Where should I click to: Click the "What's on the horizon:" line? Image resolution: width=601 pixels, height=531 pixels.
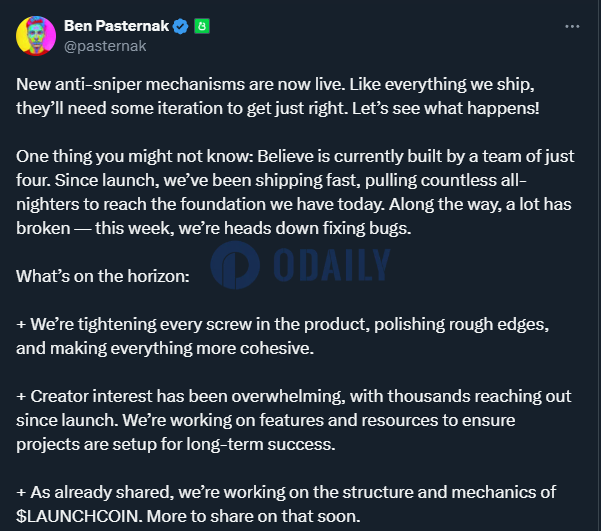[x=103, y=276]
